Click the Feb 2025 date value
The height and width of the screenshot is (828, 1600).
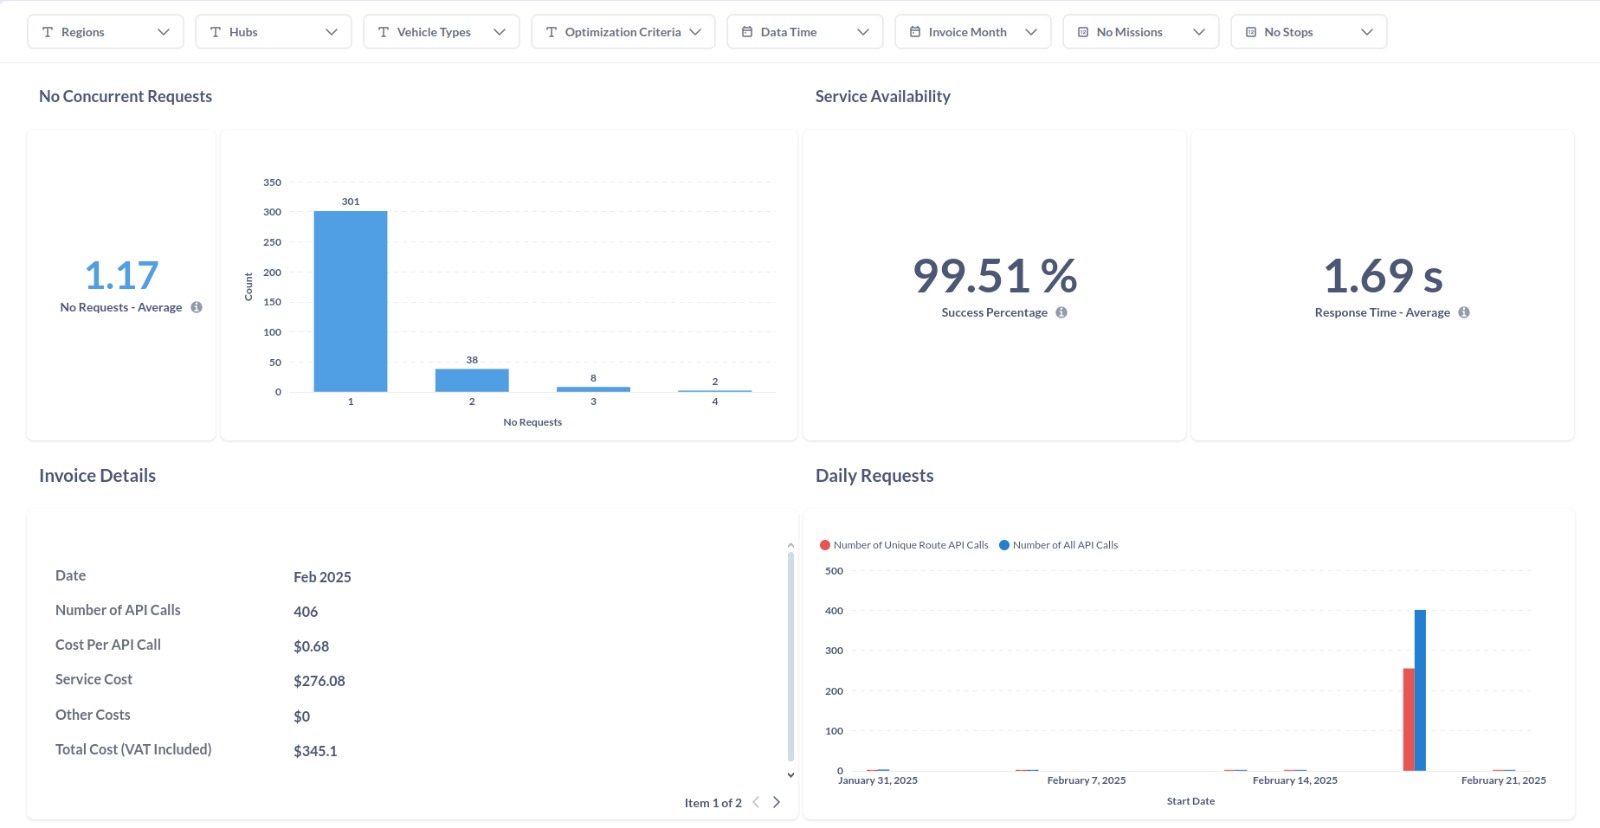(x=322, y=577)
